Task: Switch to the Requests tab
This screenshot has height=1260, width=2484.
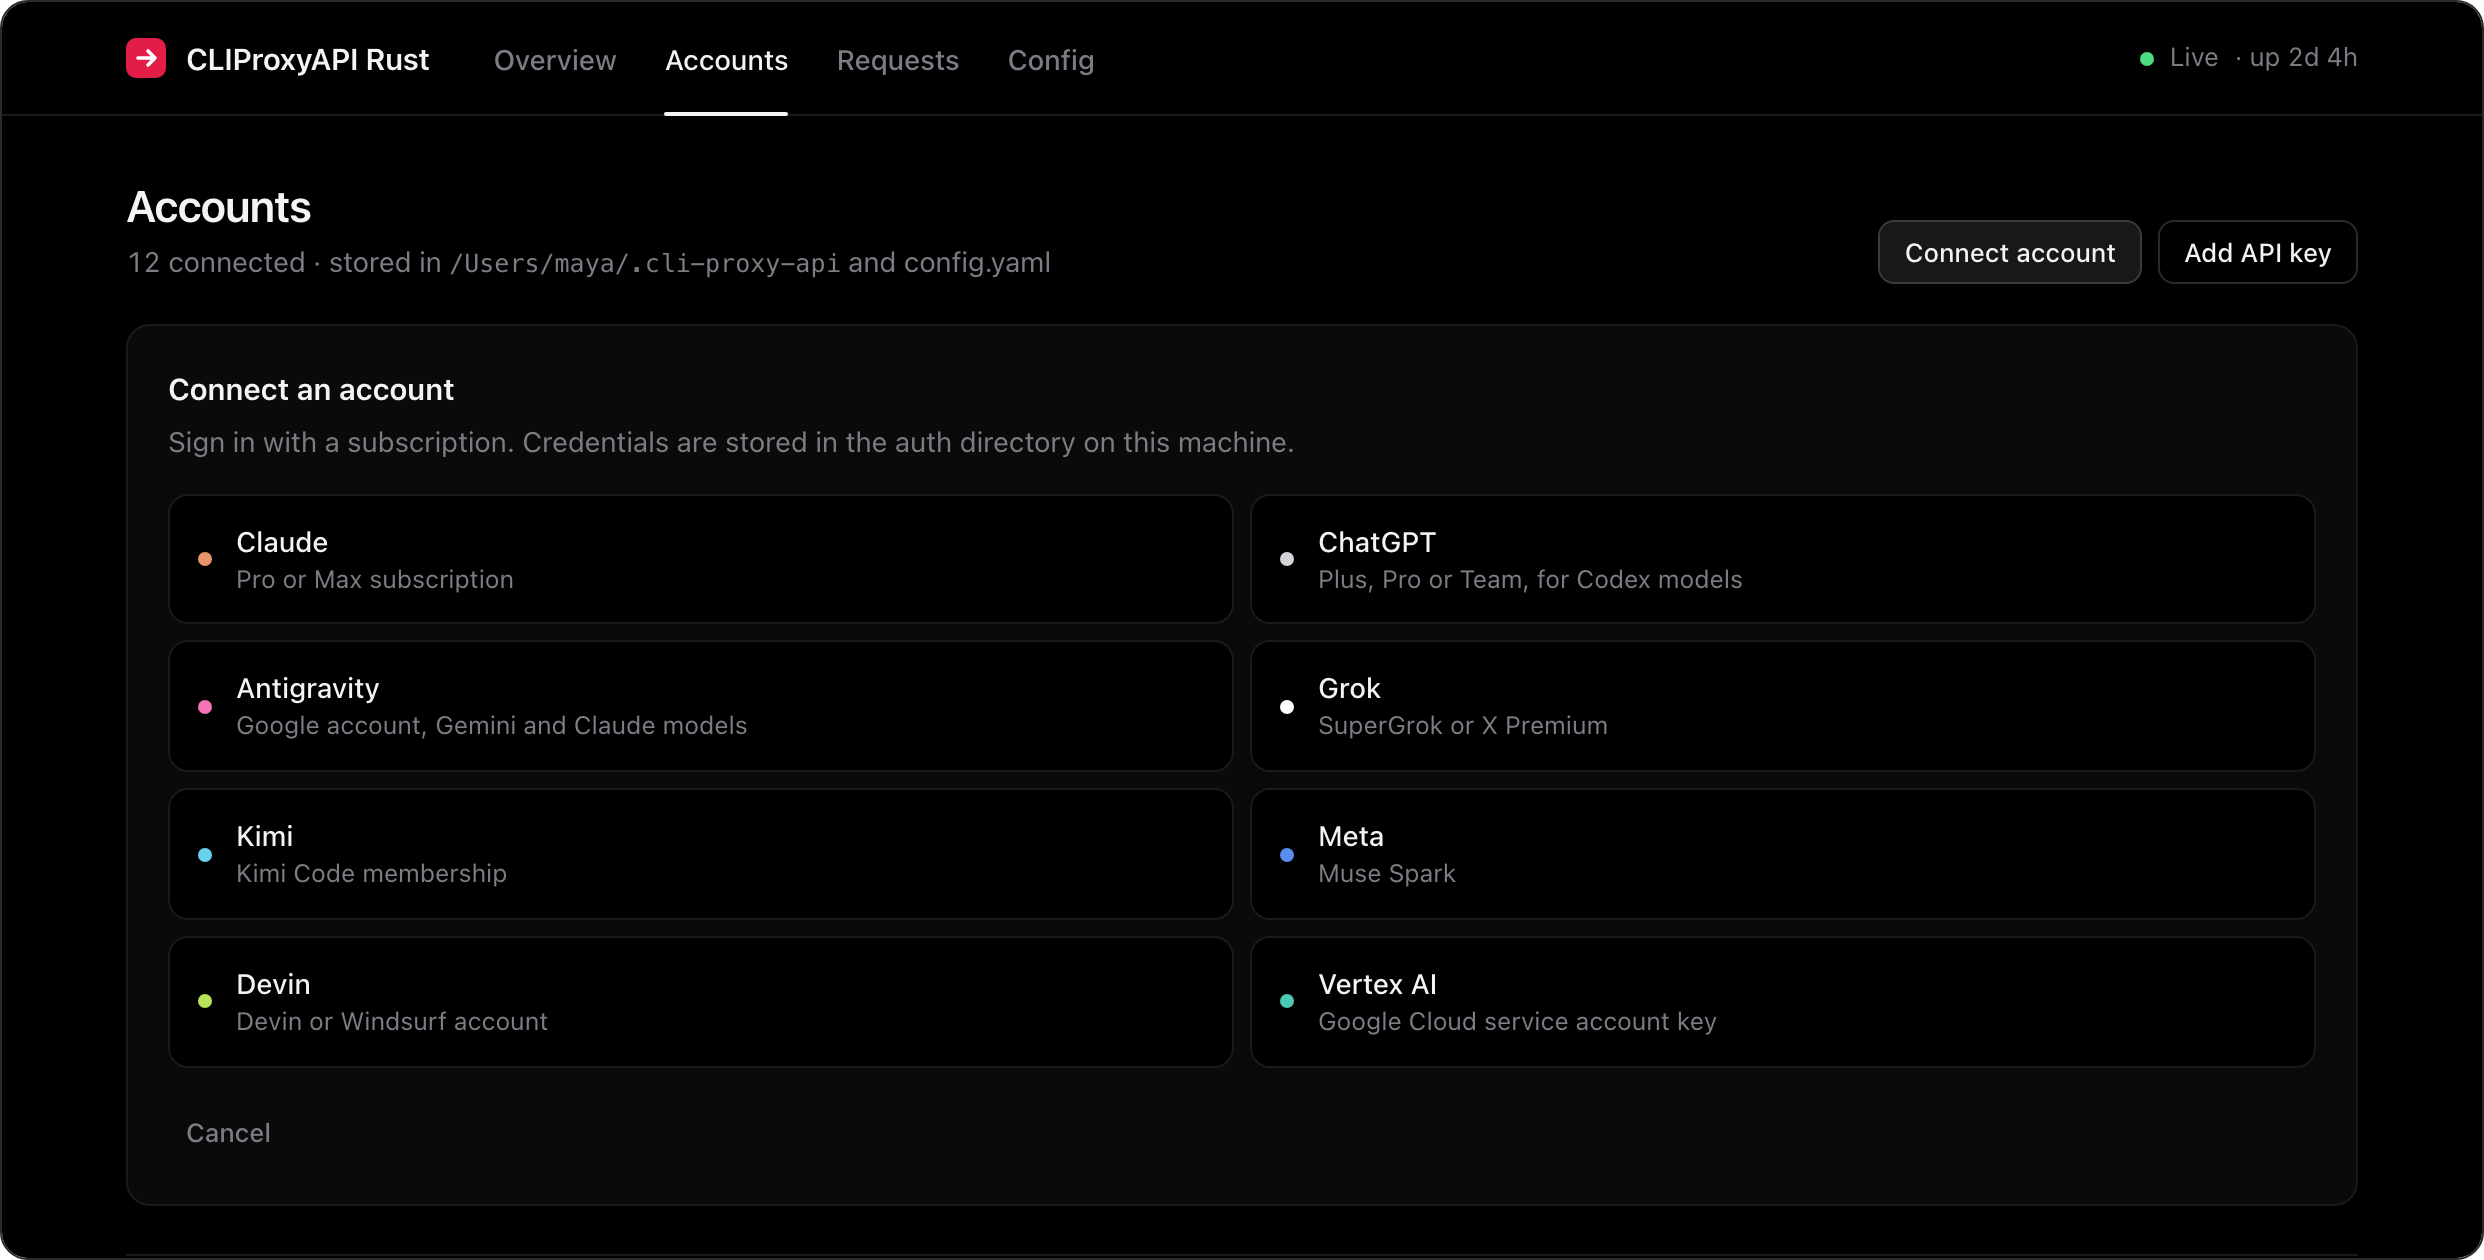Action: [897, 60]
